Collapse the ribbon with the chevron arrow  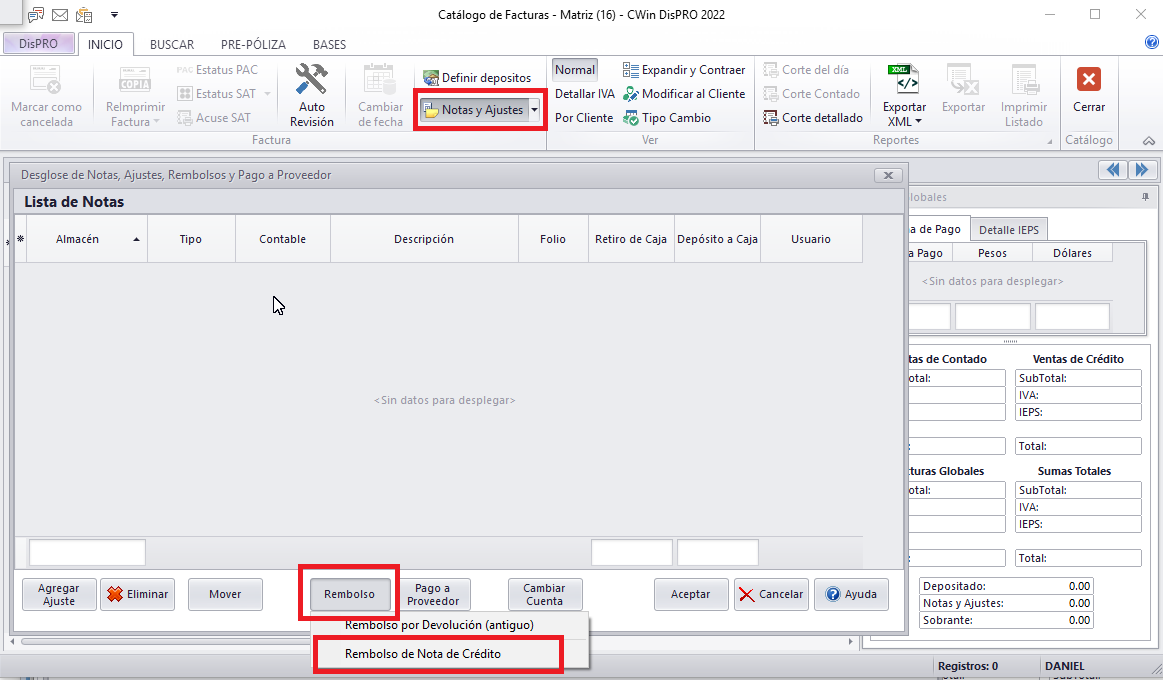pos(1148,141)
